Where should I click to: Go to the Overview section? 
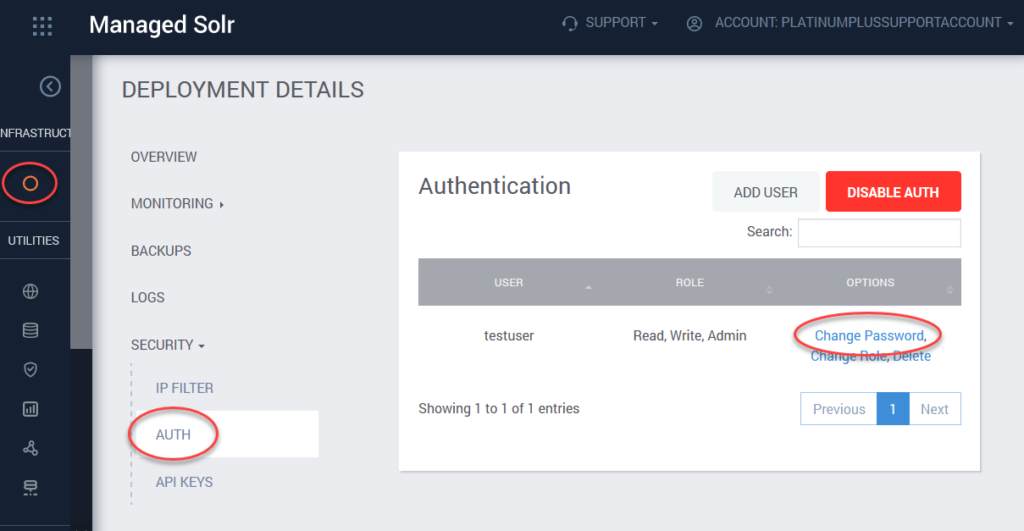pyautogui.click(x=164, y=157)
